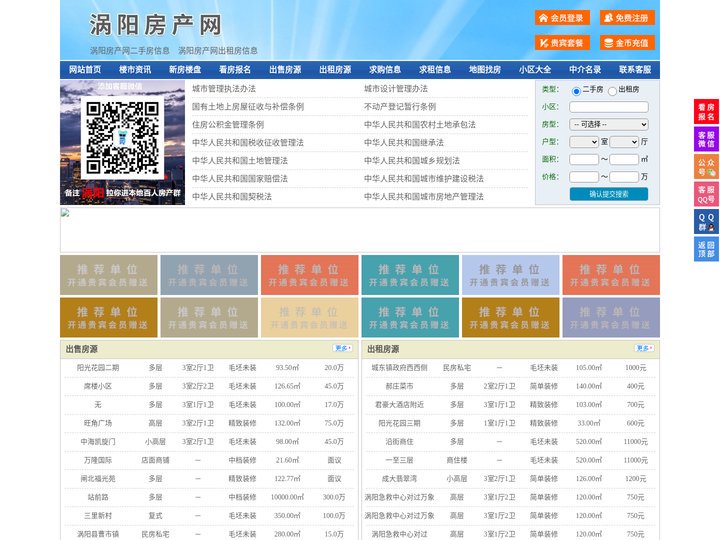The image size is (720, 540).
Task: Click the QR code image
Action: pyautogui.click(x=122, y=137)
